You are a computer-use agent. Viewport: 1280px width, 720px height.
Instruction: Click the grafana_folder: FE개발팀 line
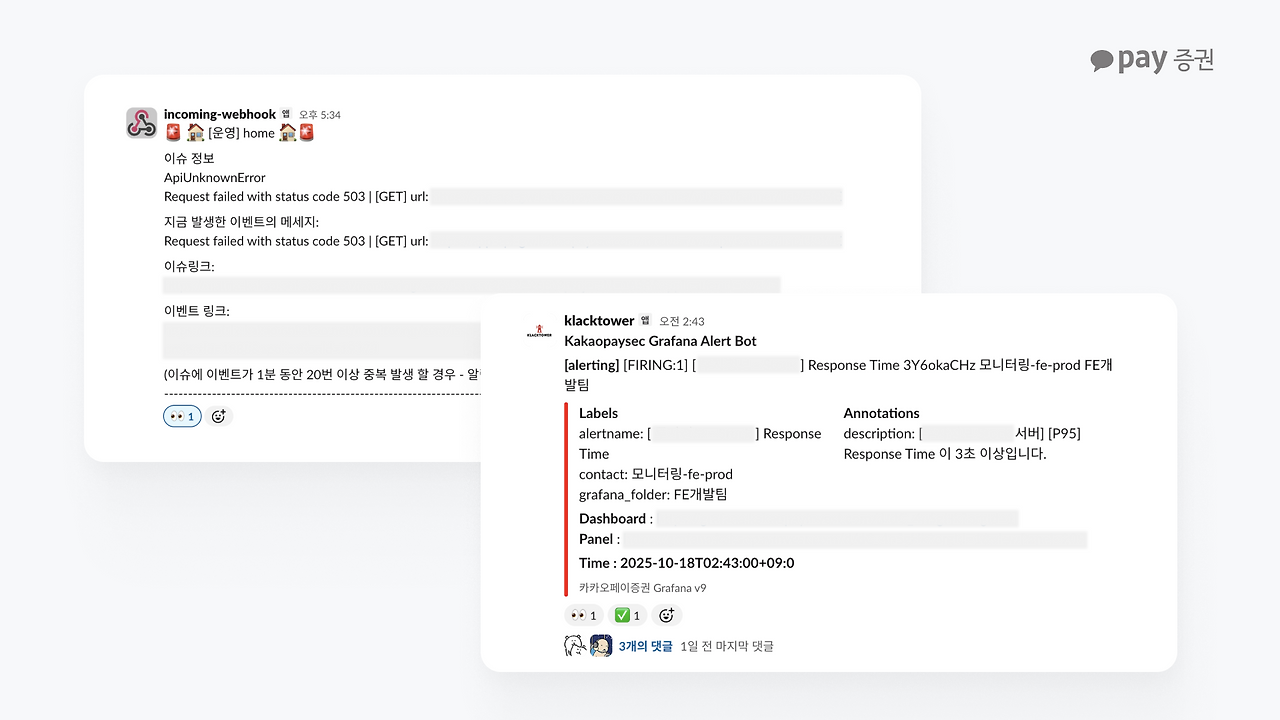653,494
